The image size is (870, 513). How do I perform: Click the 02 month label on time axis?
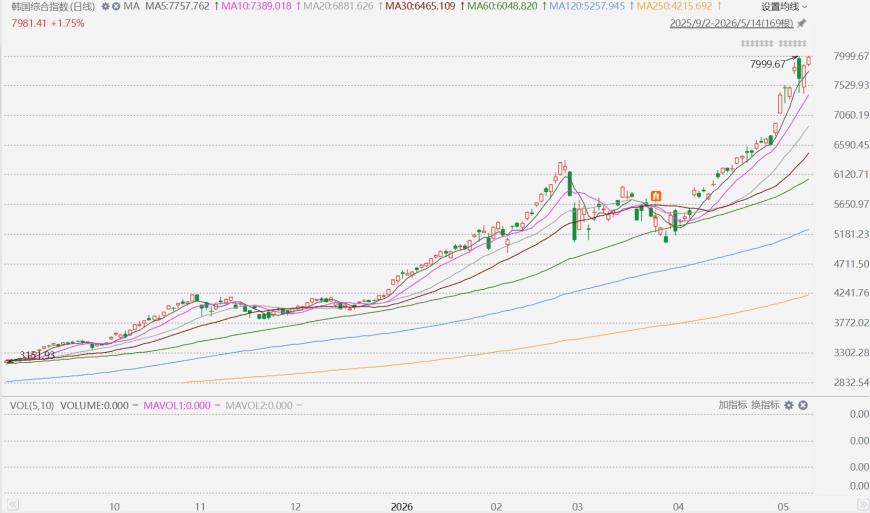(496, 506)
